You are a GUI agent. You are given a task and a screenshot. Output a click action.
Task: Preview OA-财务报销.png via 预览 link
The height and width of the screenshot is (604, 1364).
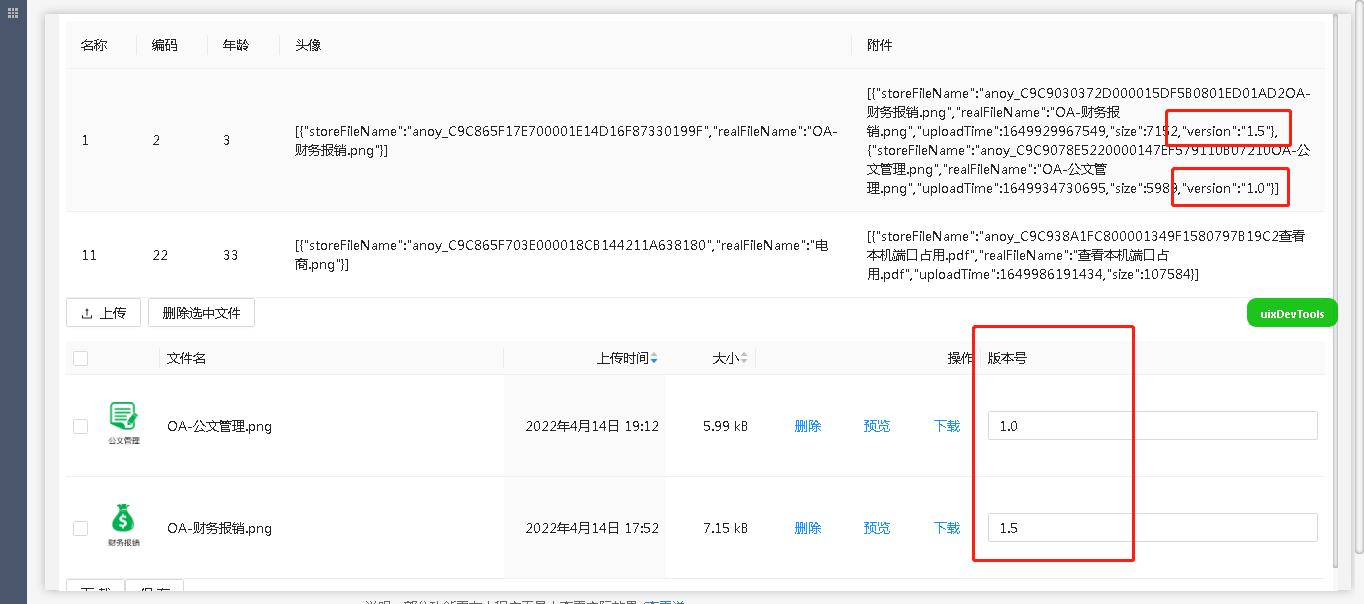pyautogui.click(x=877, y=528)
